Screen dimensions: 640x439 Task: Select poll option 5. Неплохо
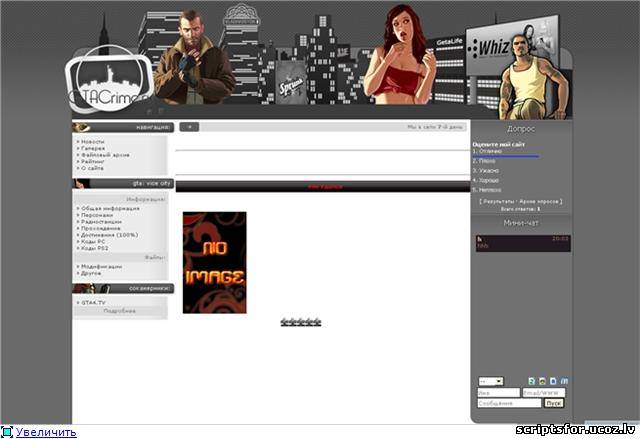[487, 190]
